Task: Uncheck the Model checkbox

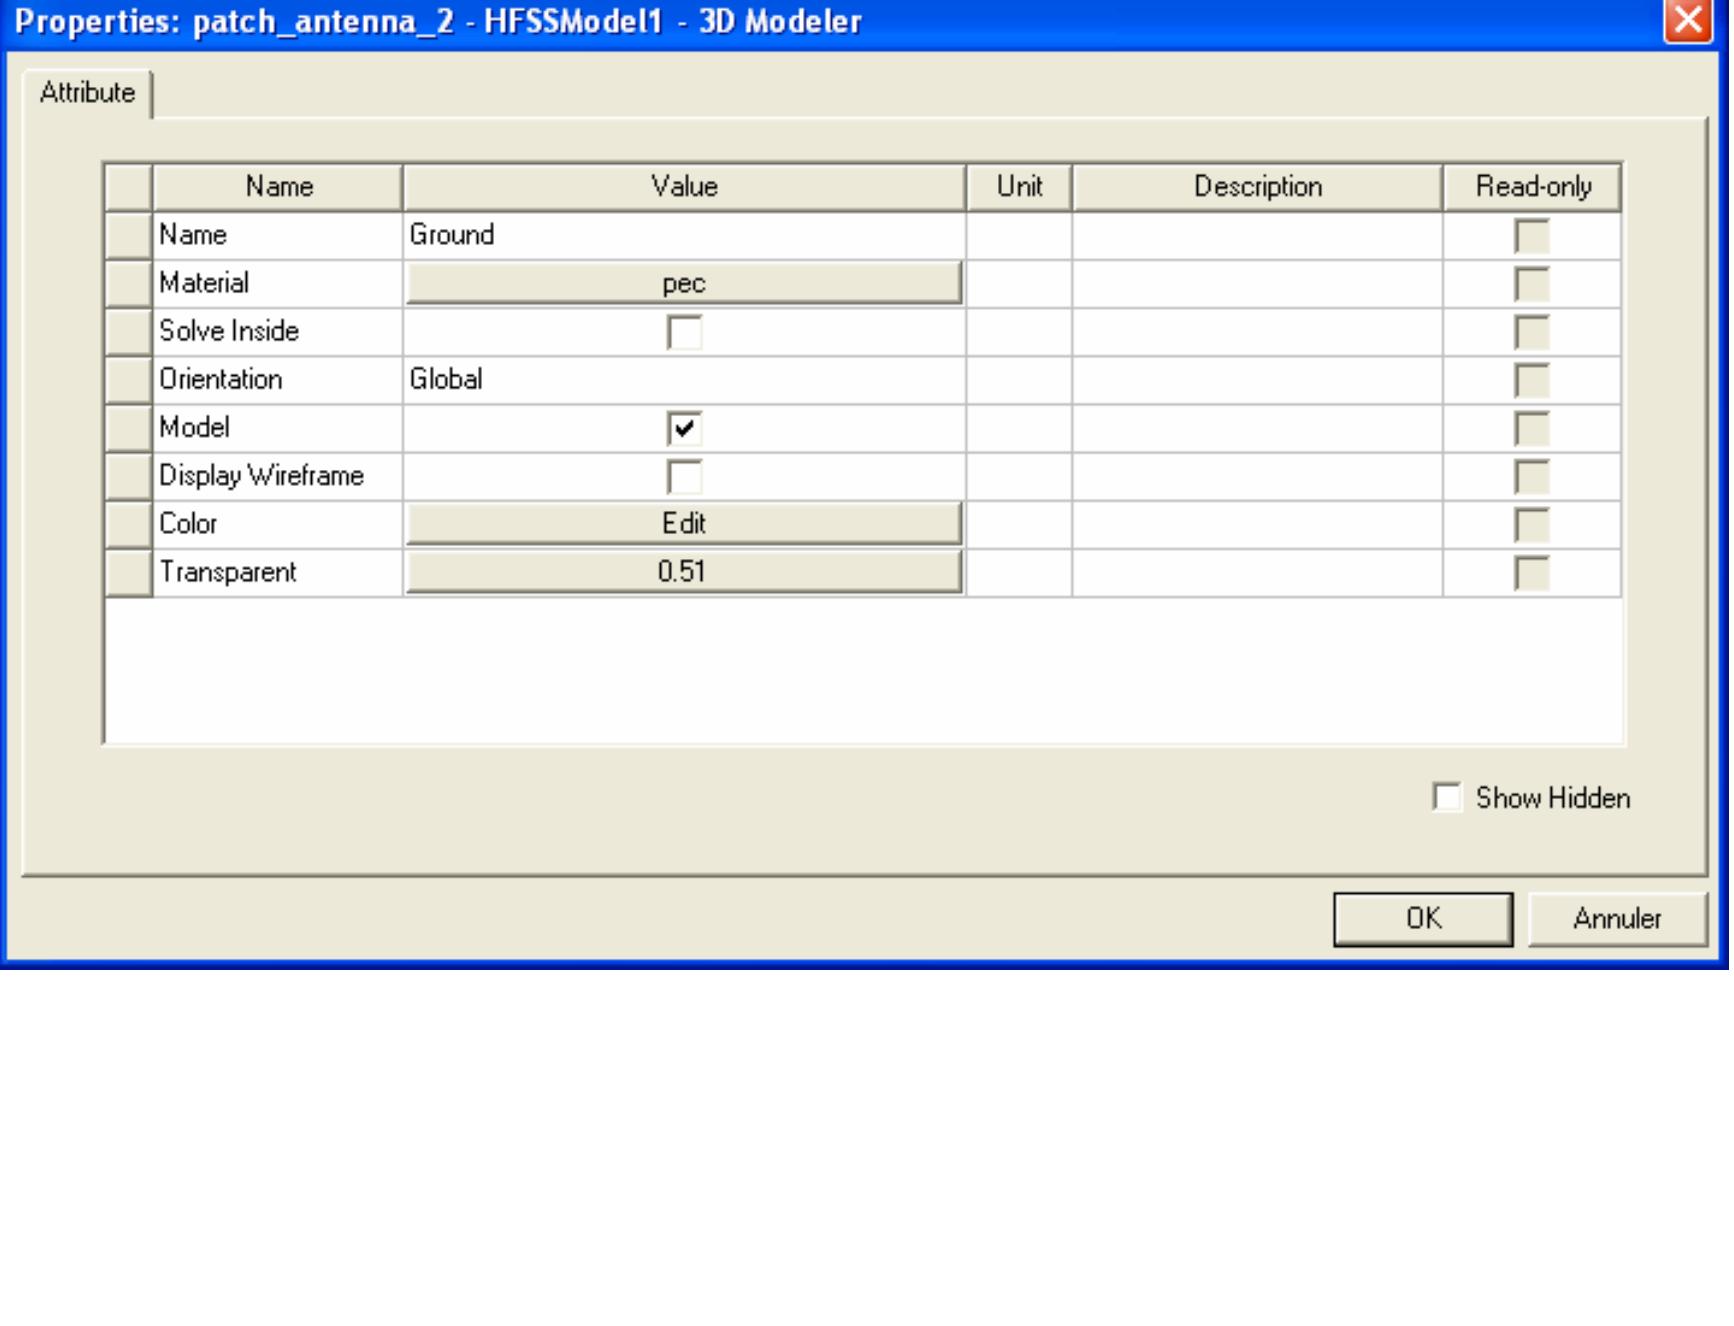Action: [x=686, y=427]
